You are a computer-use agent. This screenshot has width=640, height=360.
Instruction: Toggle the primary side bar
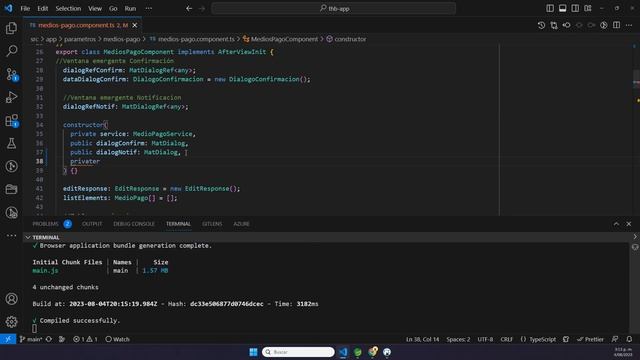click(550, 8)
